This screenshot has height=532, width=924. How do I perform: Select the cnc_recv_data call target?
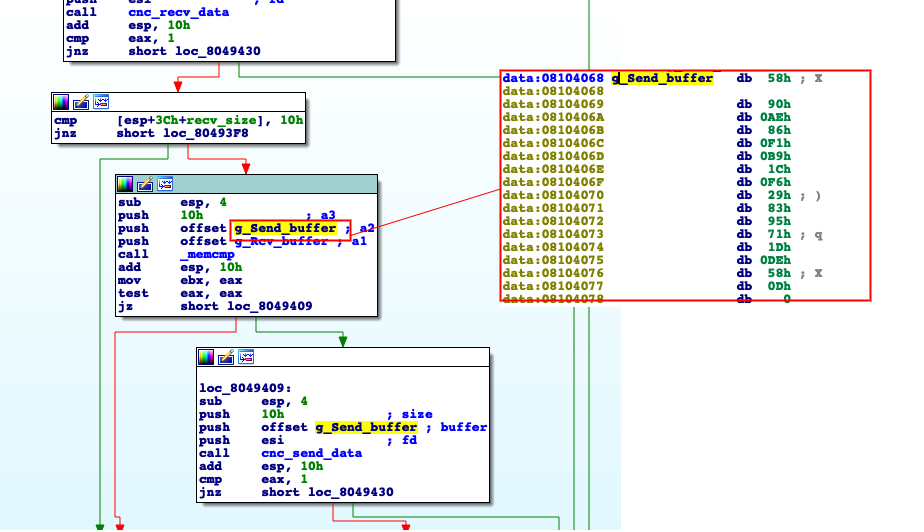coord(179,12)
